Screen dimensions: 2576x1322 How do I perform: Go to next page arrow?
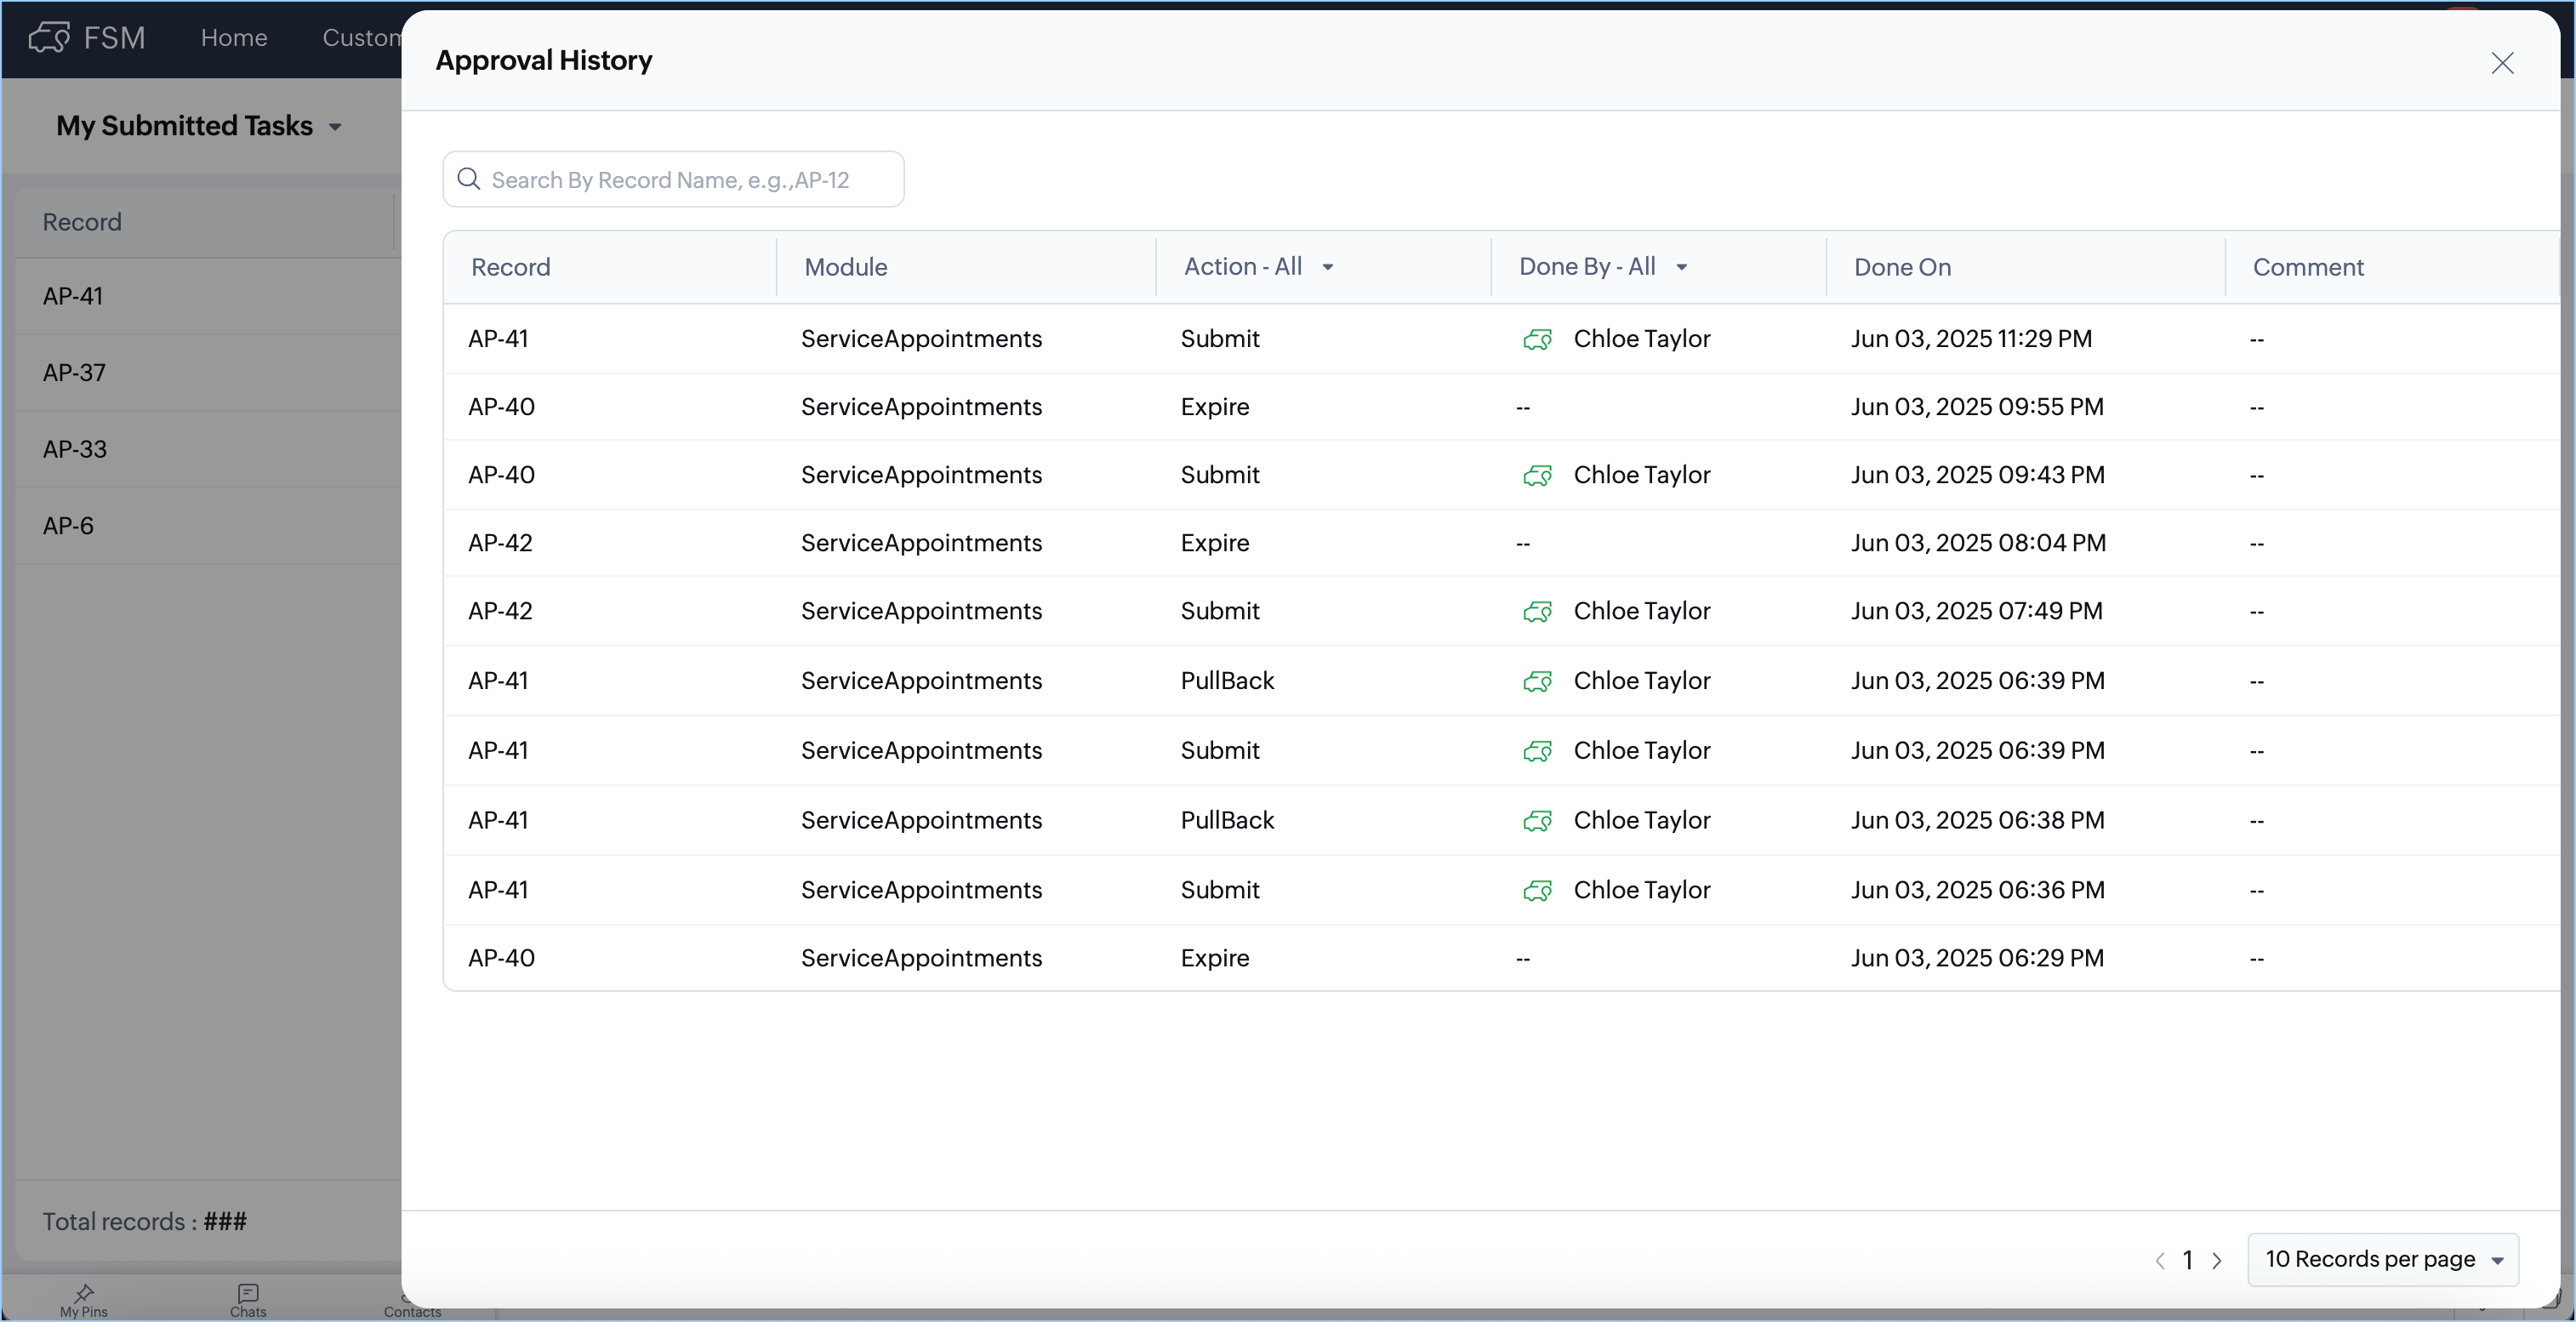2217,1260
